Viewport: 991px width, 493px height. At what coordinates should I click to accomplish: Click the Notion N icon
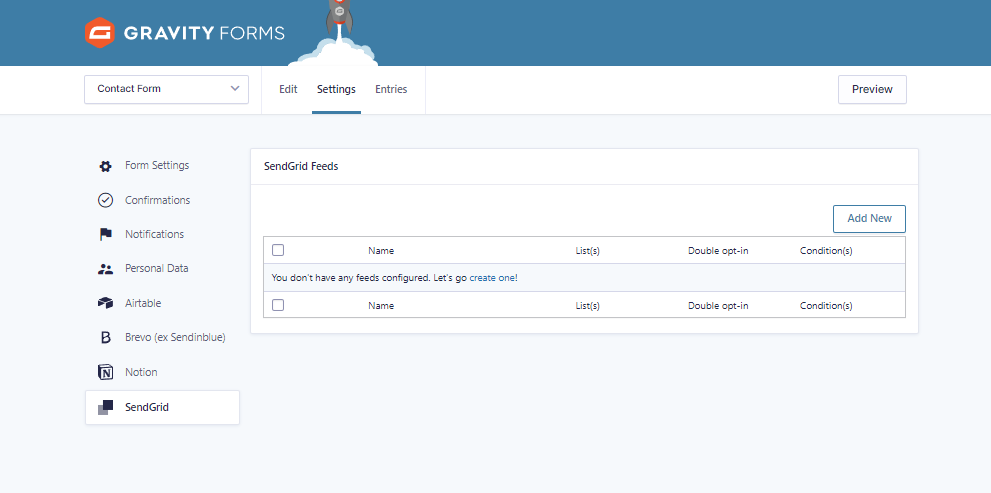[x=106, y=372]
